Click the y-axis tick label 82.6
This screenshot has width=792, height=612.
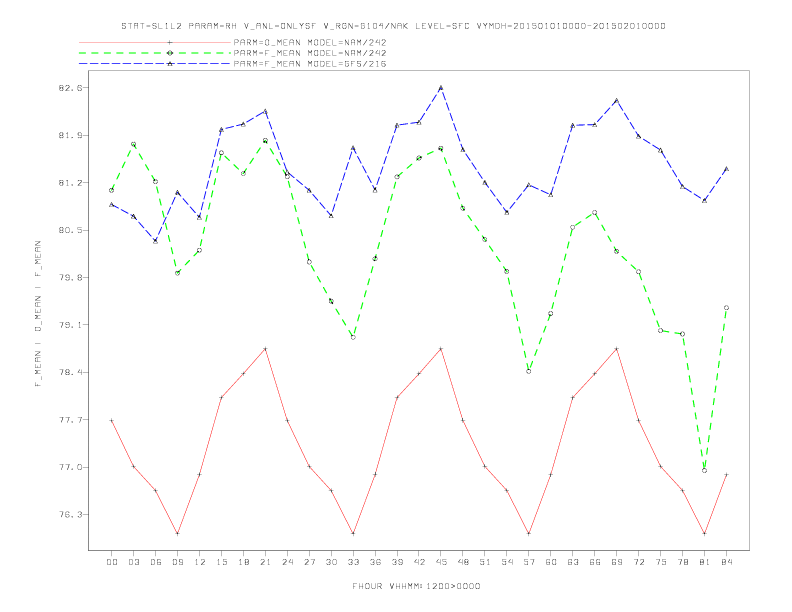69,88
